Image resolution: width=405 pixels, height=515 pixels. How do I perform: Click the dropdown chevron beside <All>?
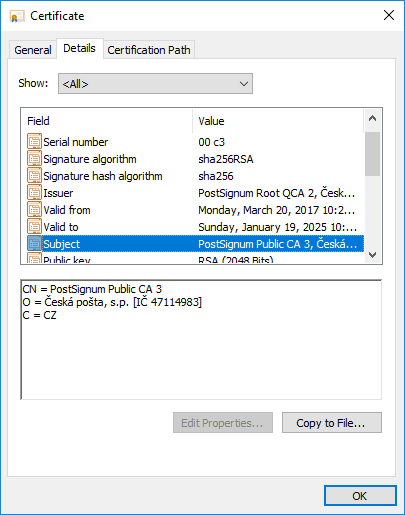click(x=244, y=84)
